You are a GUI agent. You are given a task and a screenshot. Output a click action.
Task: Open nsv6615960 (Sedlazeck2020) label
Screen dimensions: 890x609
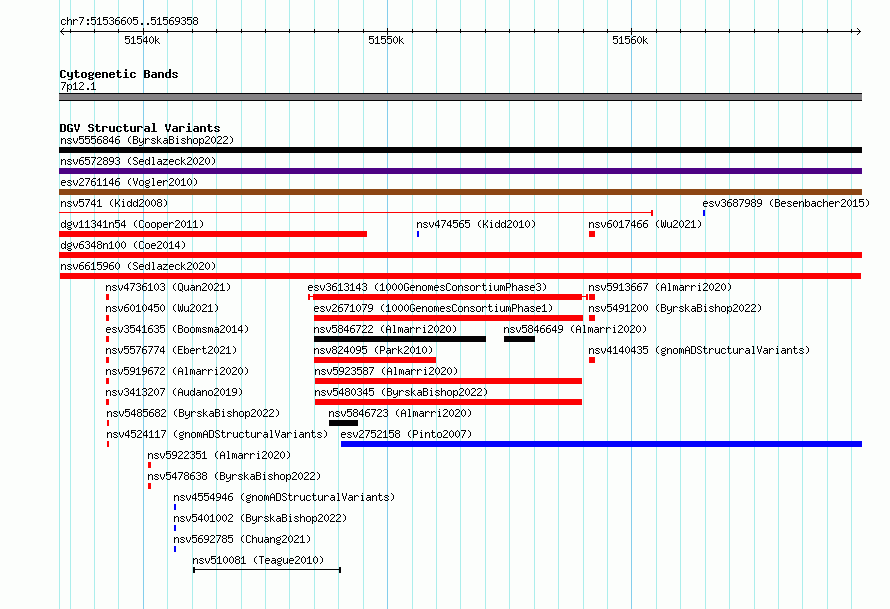pyautogui.click(x=138, y=266)
